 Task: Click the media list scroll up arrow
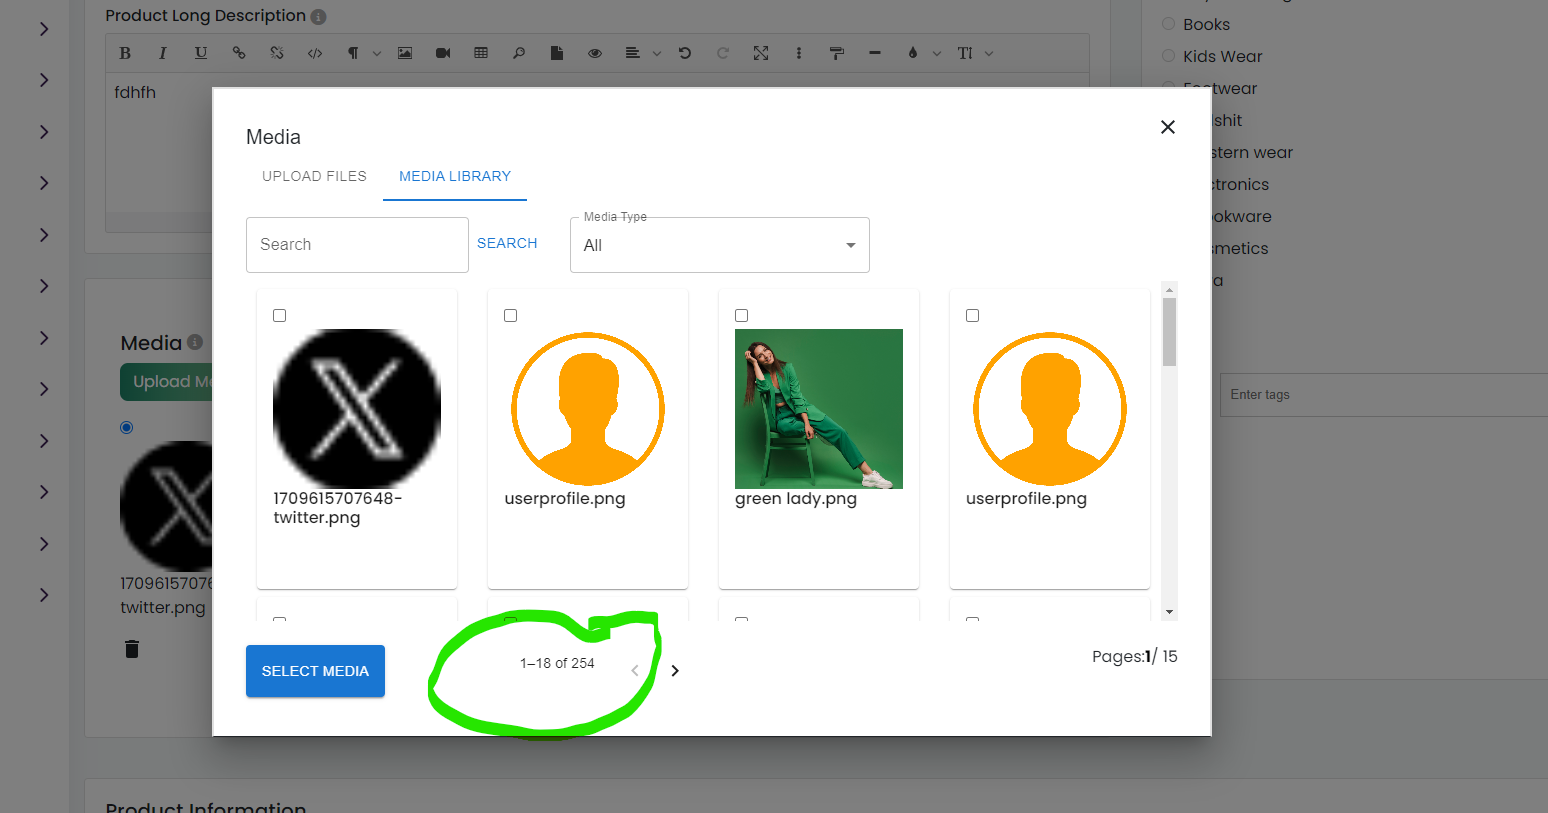click(1170, 290)
